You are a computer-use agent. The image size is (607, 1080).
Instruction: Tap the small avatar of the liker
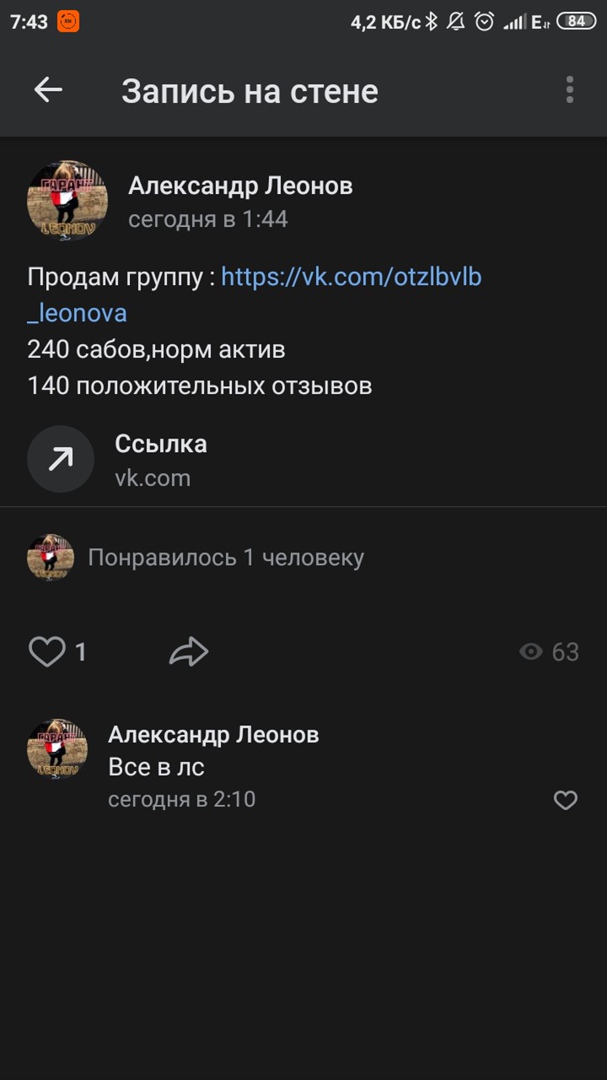[x=50, y=558]
